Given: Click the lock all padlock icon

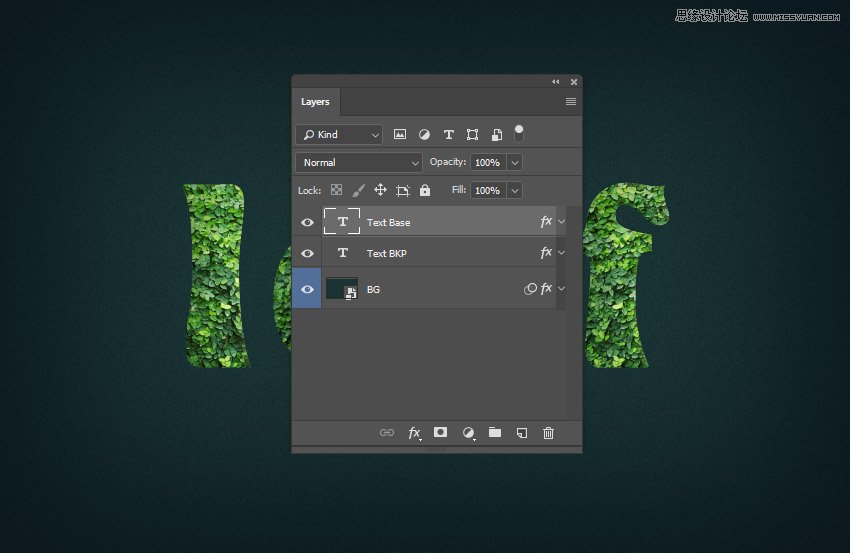Looking at the screenshot, I should point(425,190).
